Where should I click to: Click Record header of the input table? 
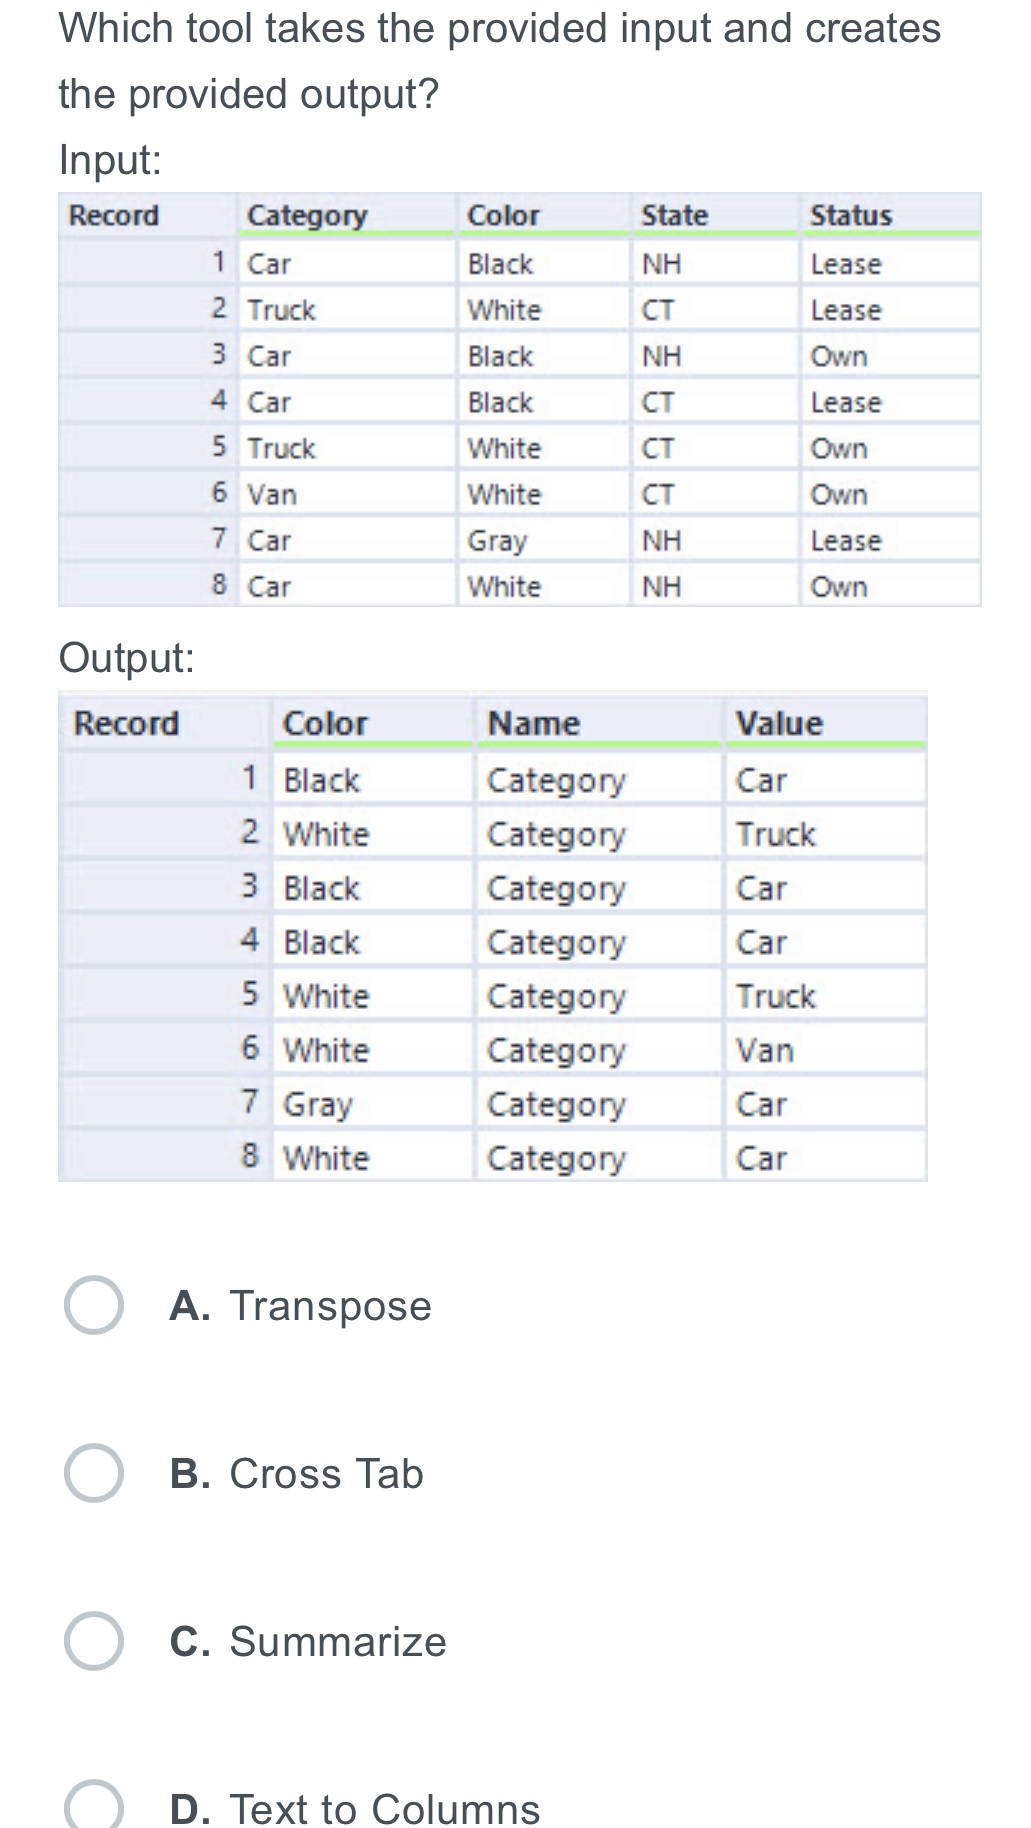pos(114,215)
